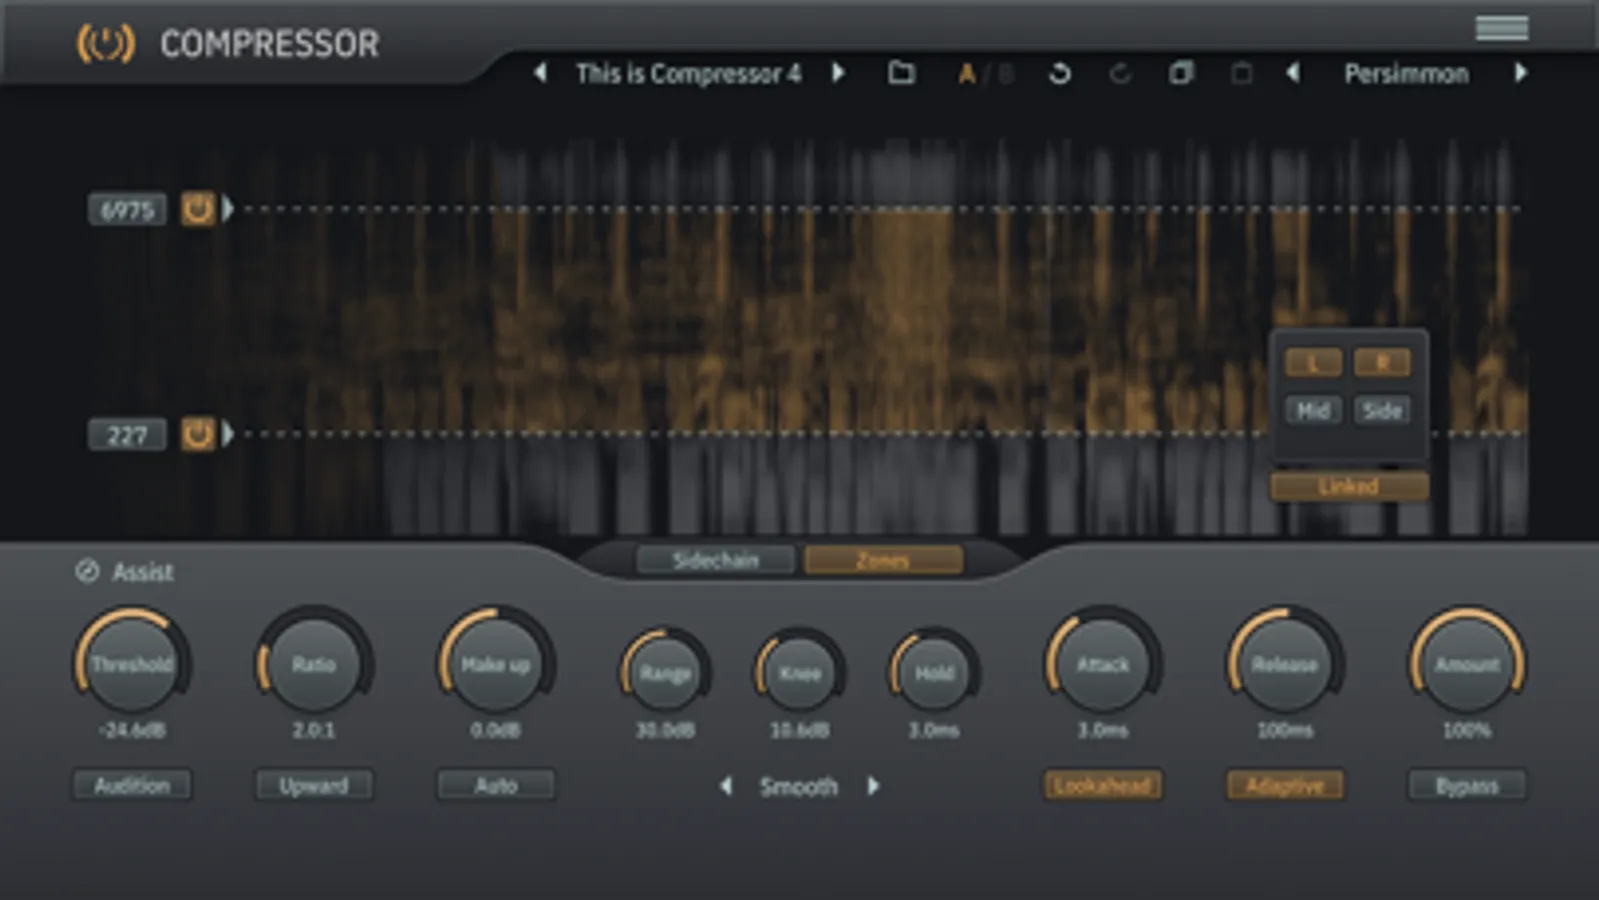Click the 0.0dB make up value
The image size is (1599, 900).
(496, 731)
